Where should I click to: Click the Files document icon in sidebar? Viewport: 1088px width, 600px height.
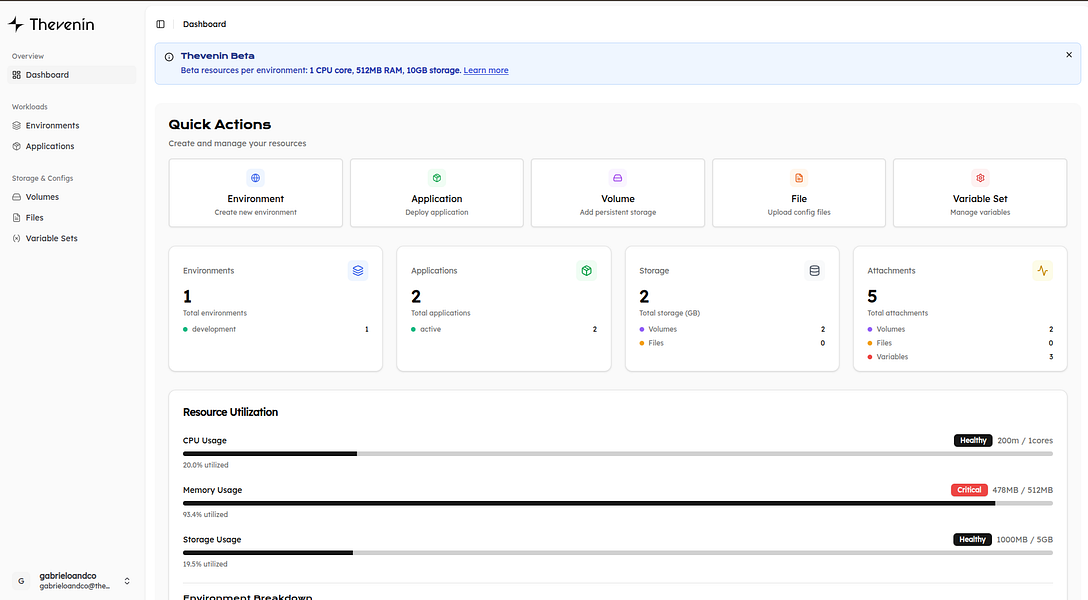pyautogui.click(x=17, y=218)
